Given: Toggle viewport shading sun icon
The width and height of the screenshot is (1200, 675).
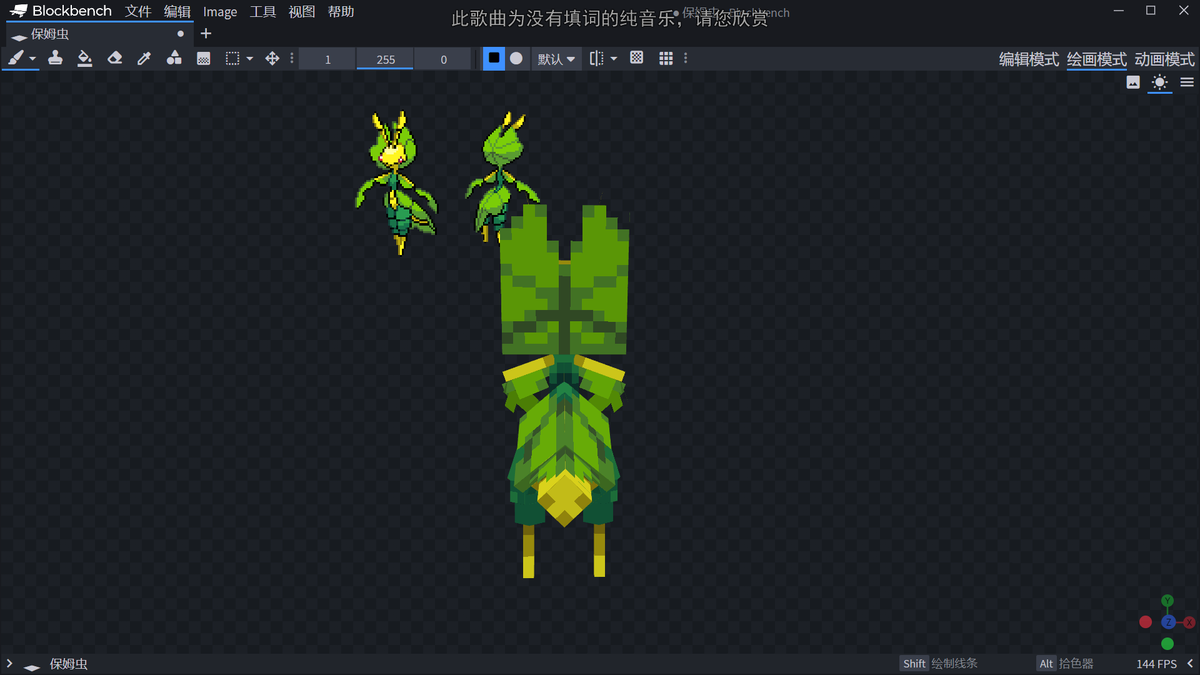Looking at the screenshot, I should tap(1160, 83).
